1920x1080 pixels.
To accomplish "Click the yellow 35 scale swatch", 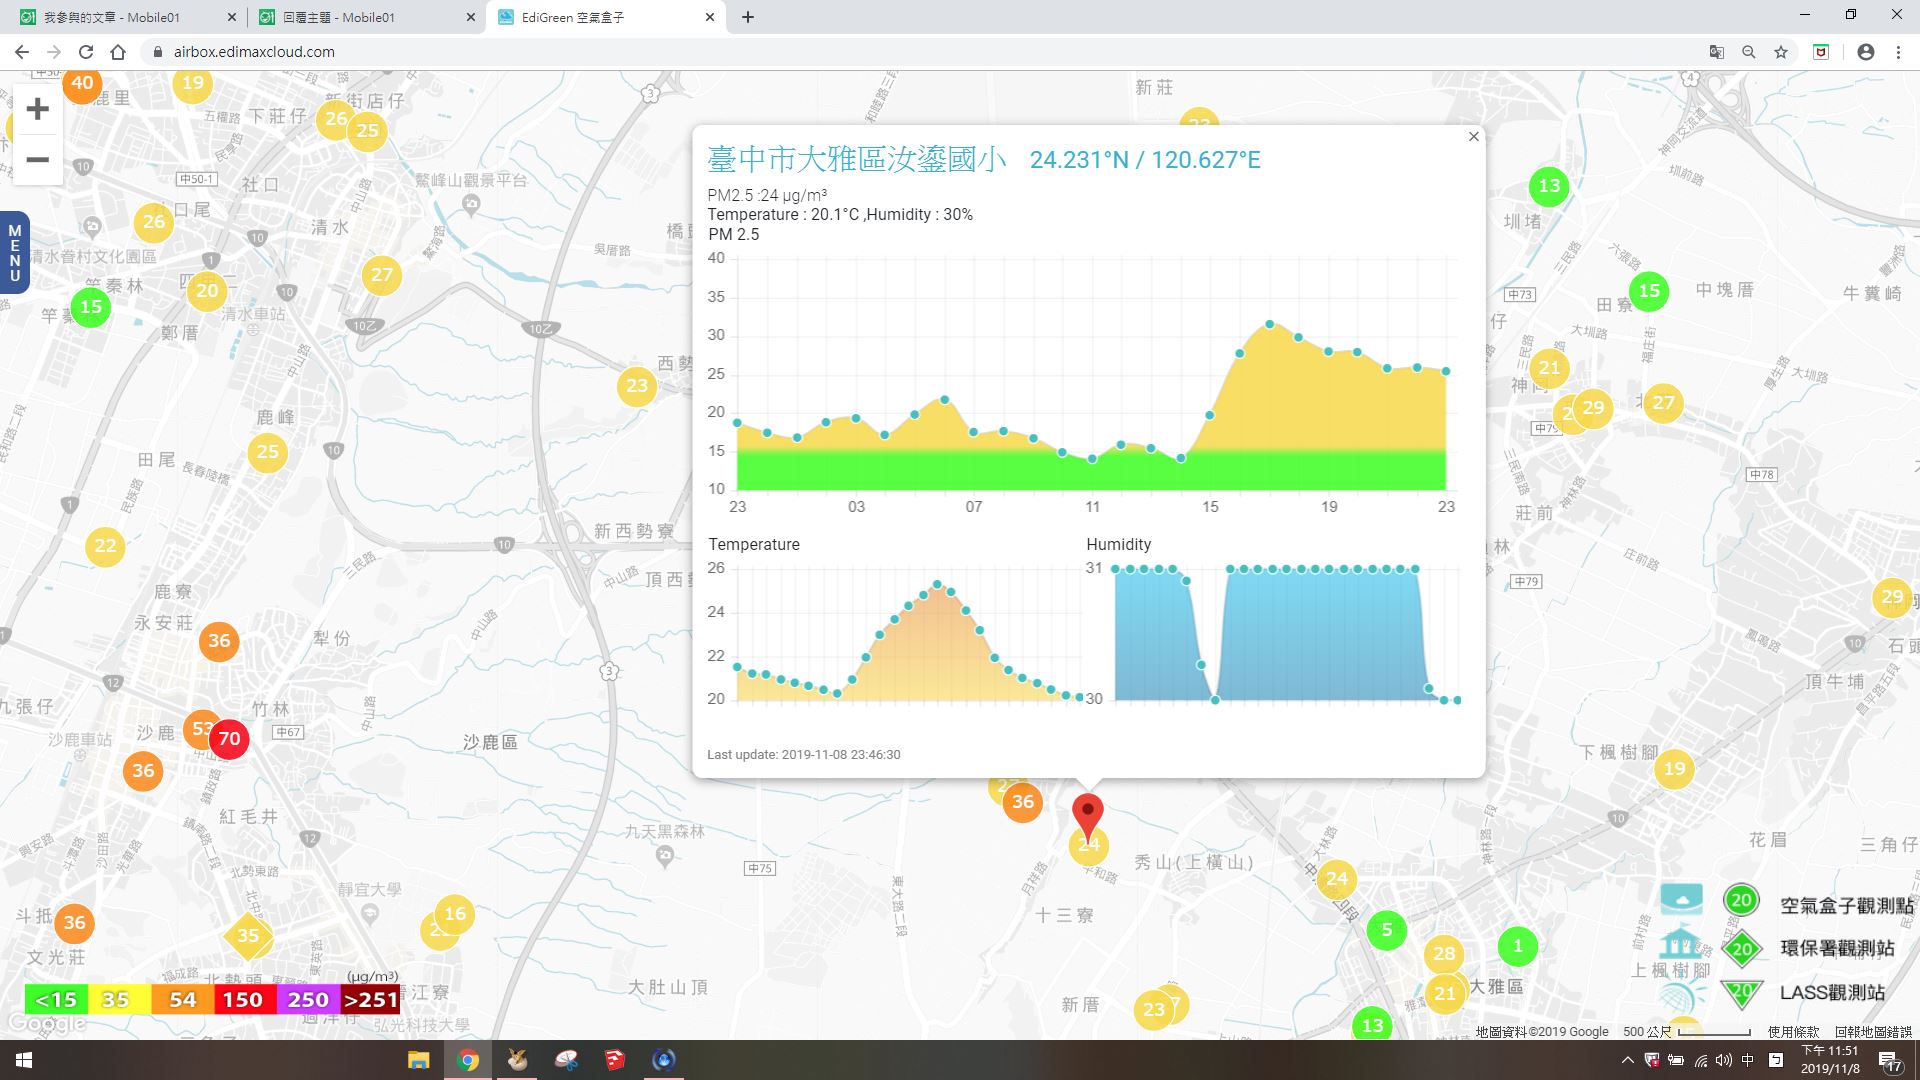I will [118, 999].
